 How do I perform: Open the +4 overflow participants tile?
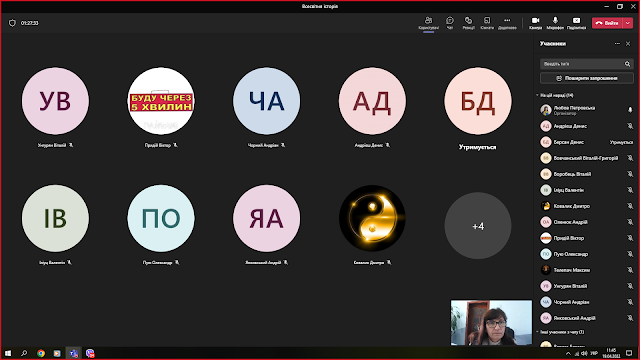(478, 226)
